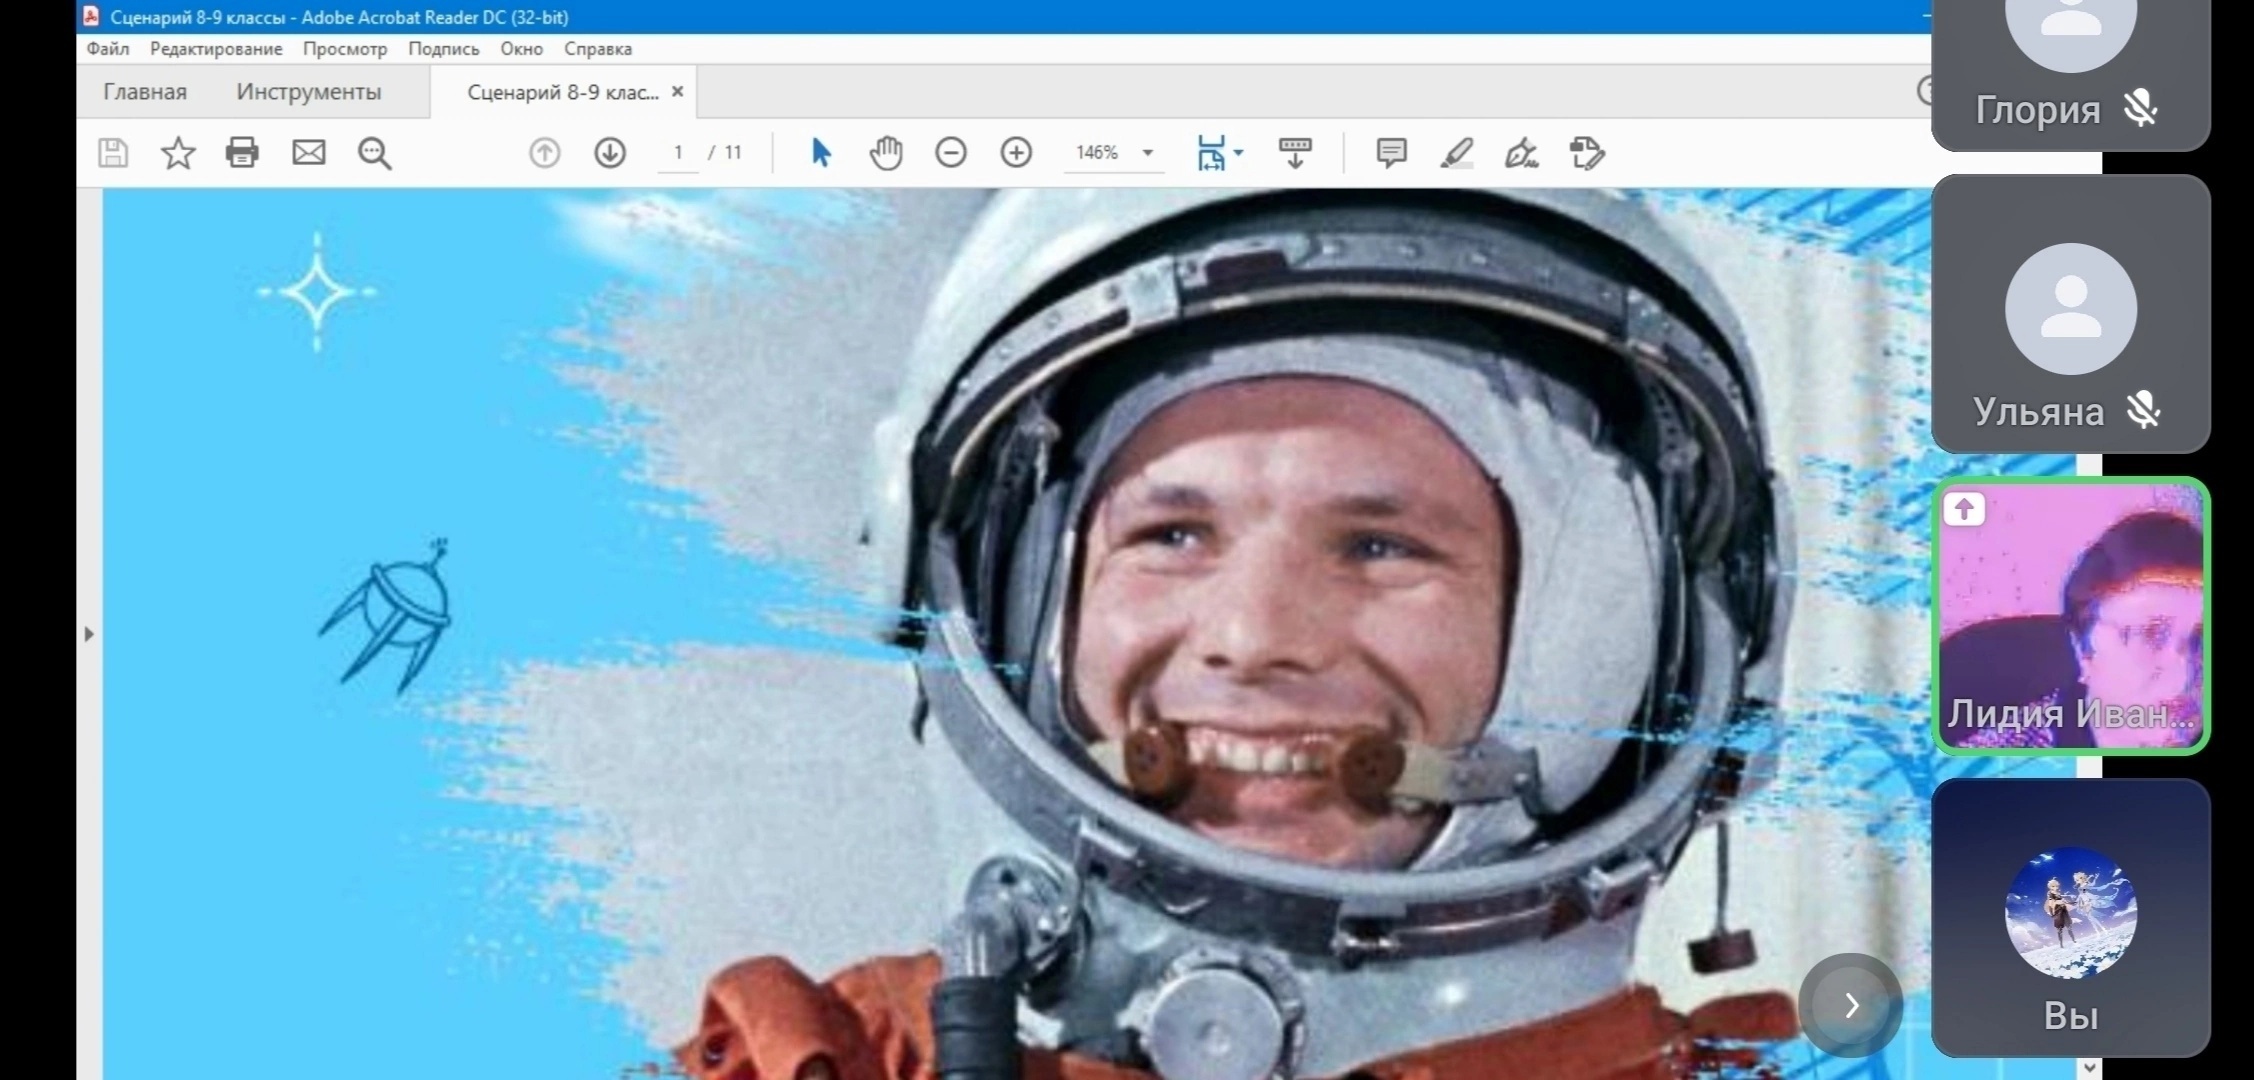Open the Подпись menu

[444, 49]
